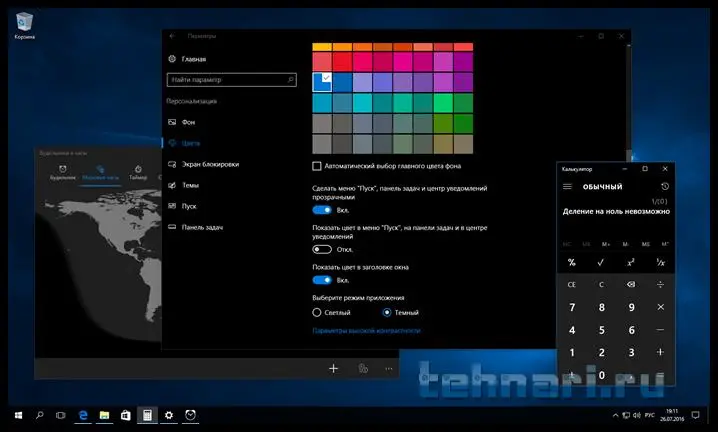This screenshot has height=432, width=718.
Task: Open the calculator hamburger menu
Action: (x=568, y=187)
